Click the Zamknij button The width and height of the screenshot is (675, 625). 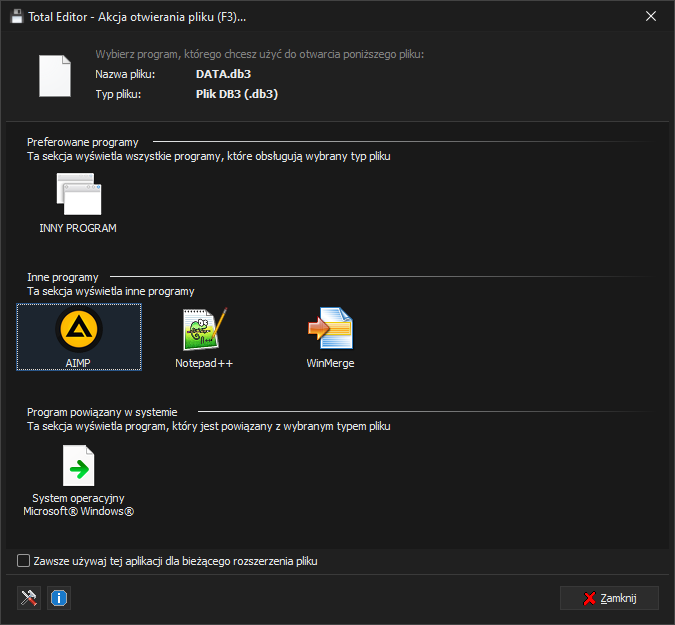coord(609,598)
